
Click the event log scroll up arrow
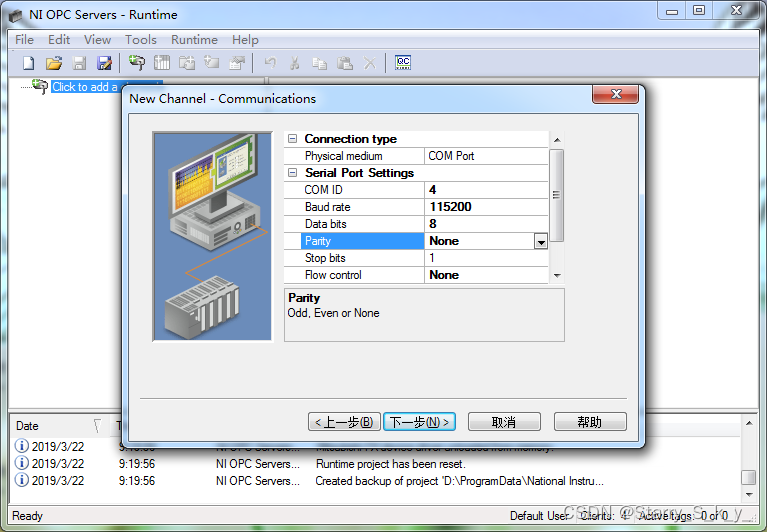click(x=749, y=422)
